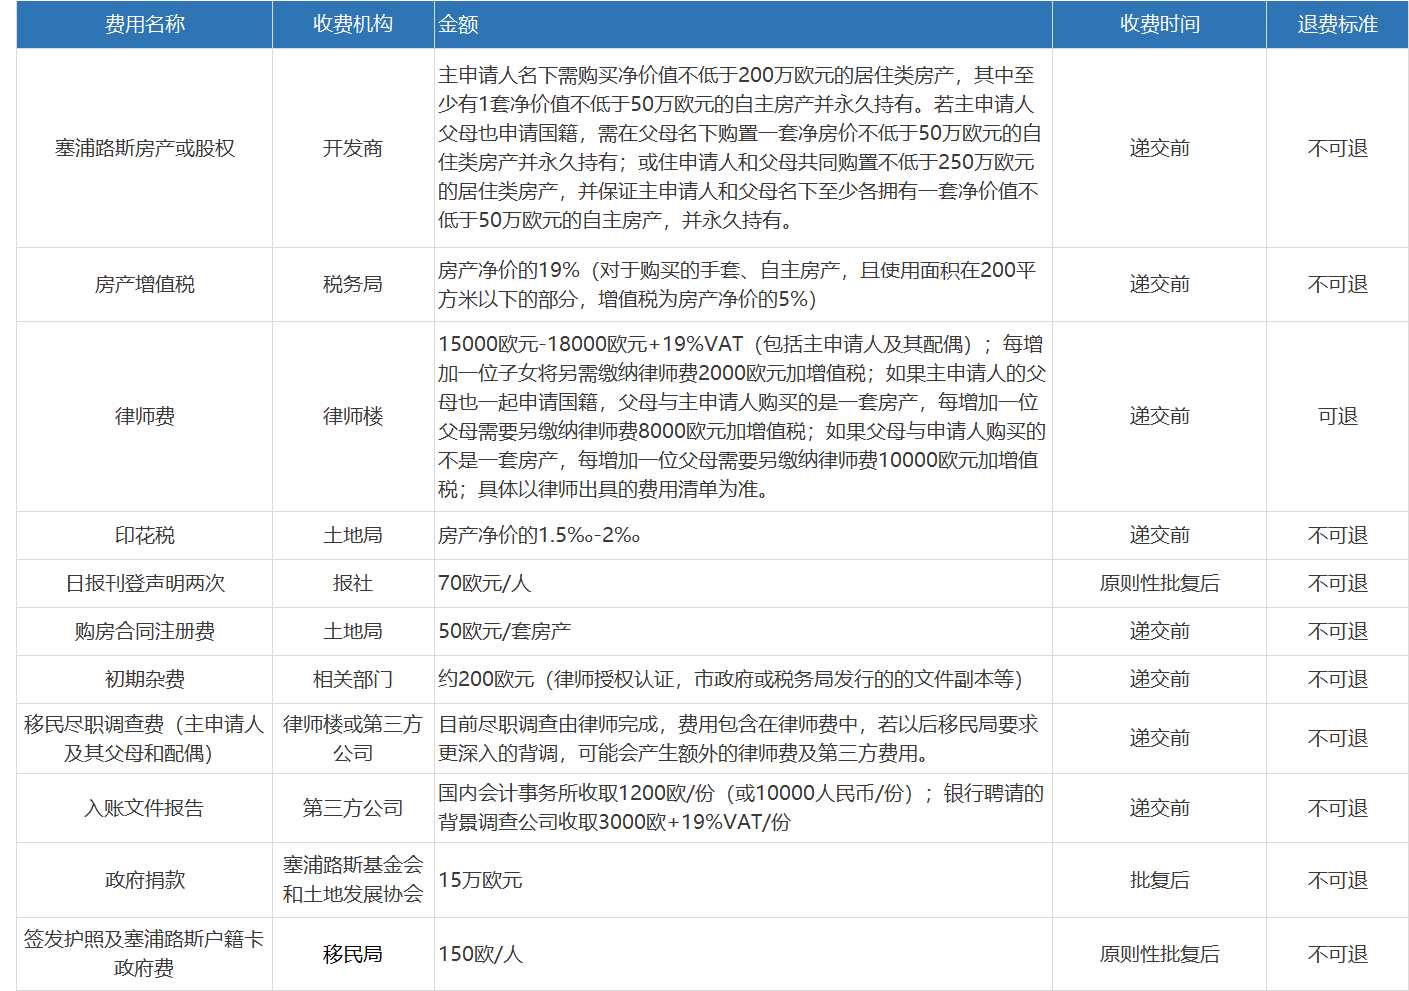Click the 批复后 timing cell for 政府捐款
1409x991 pixels.
pos(1159,880)
